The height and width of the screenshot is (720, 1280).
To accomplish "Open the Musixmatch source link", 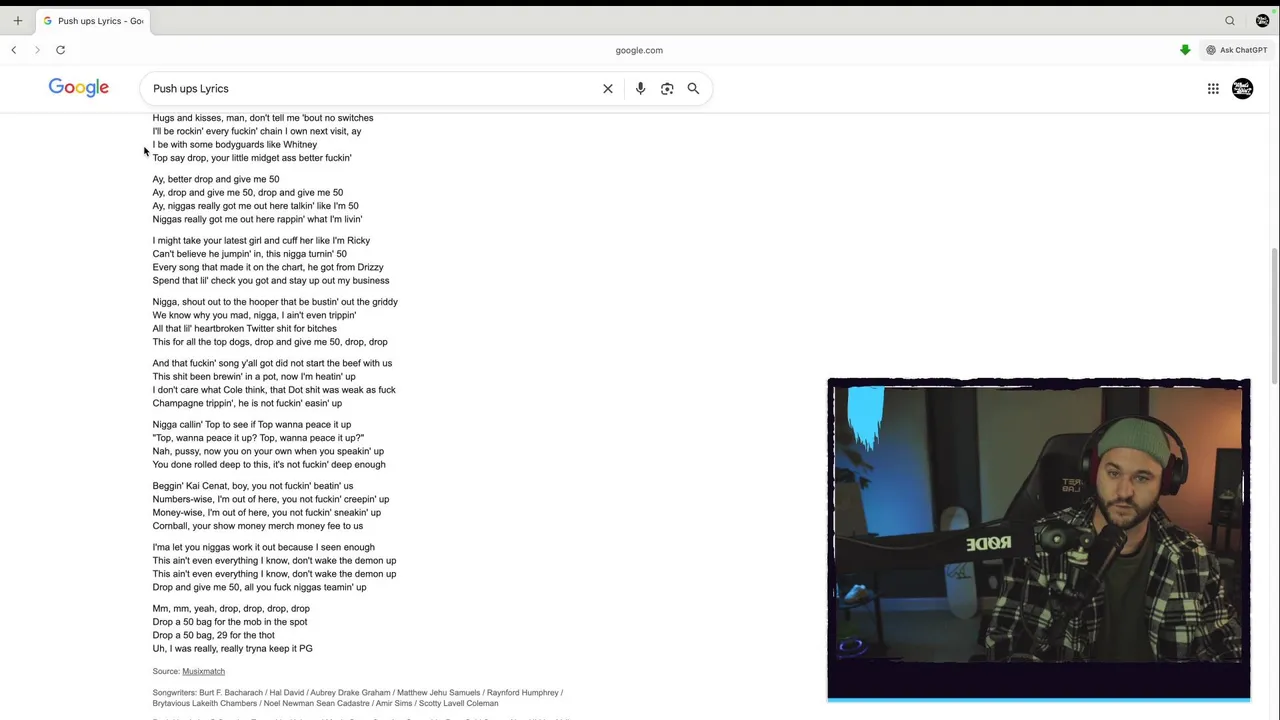I will coord(203,671).
